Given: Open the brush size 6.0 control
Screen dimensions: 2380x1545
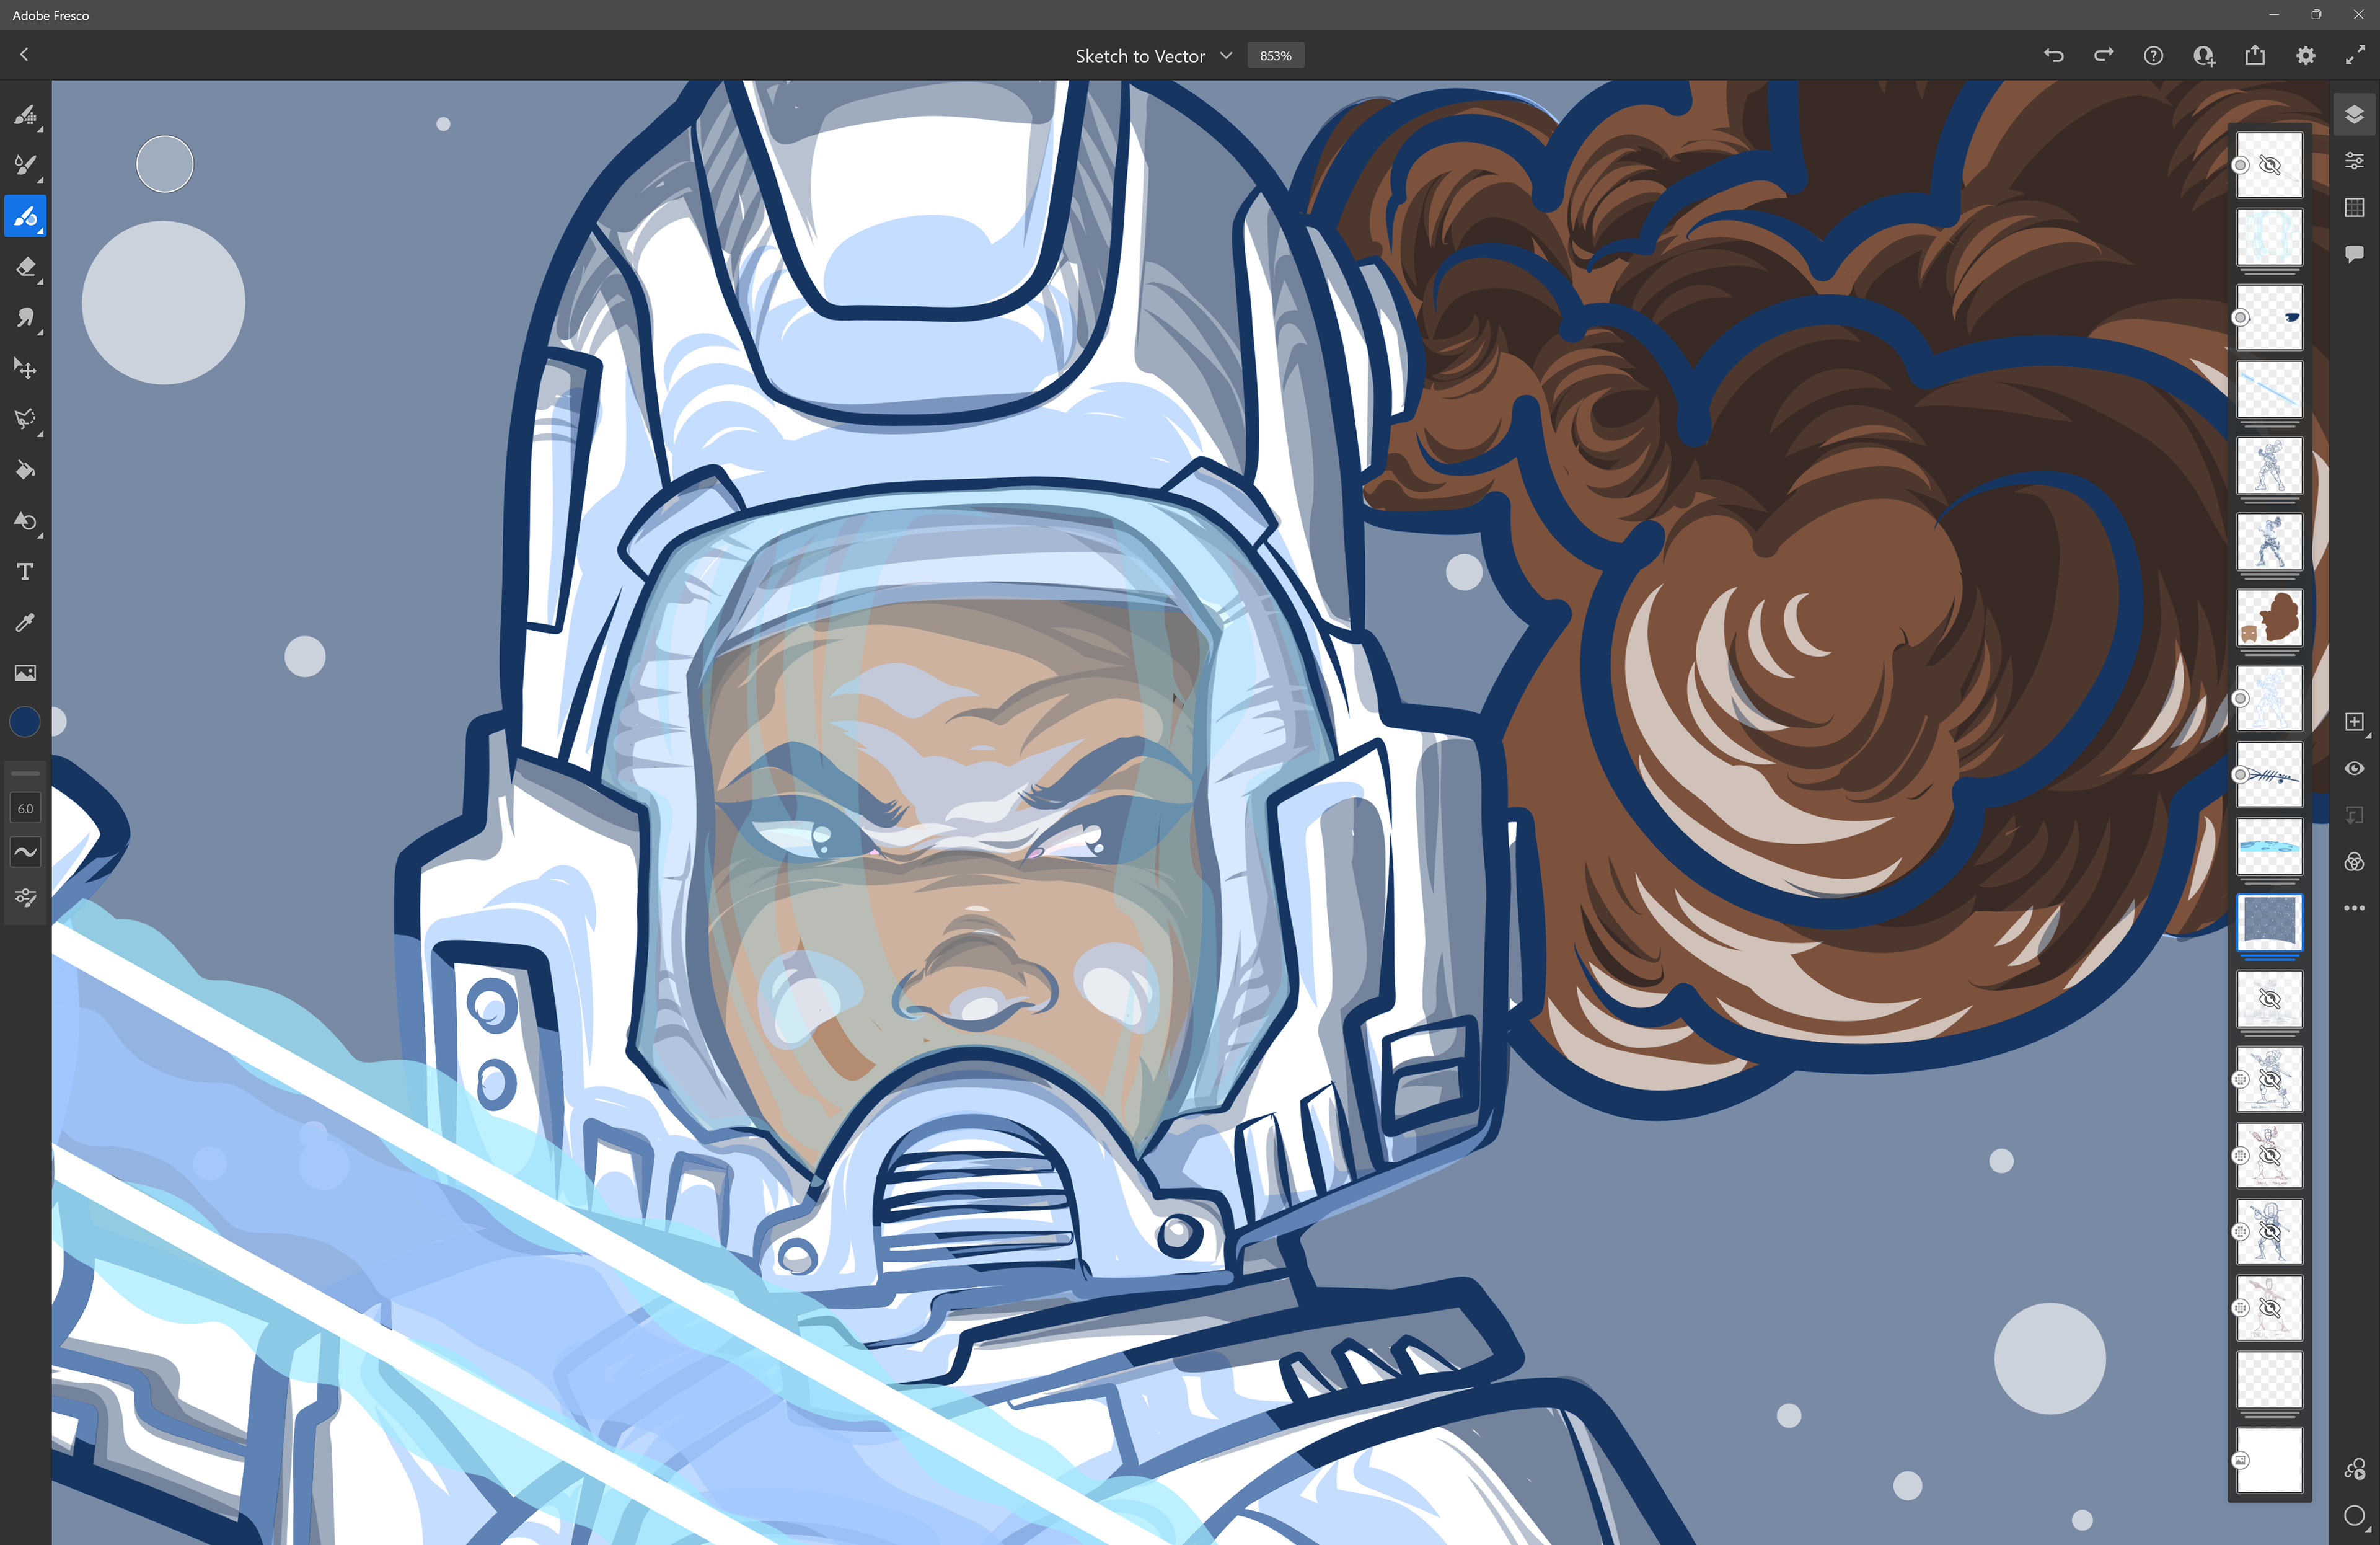Looking at the screenshot, I should click(25, 808).
